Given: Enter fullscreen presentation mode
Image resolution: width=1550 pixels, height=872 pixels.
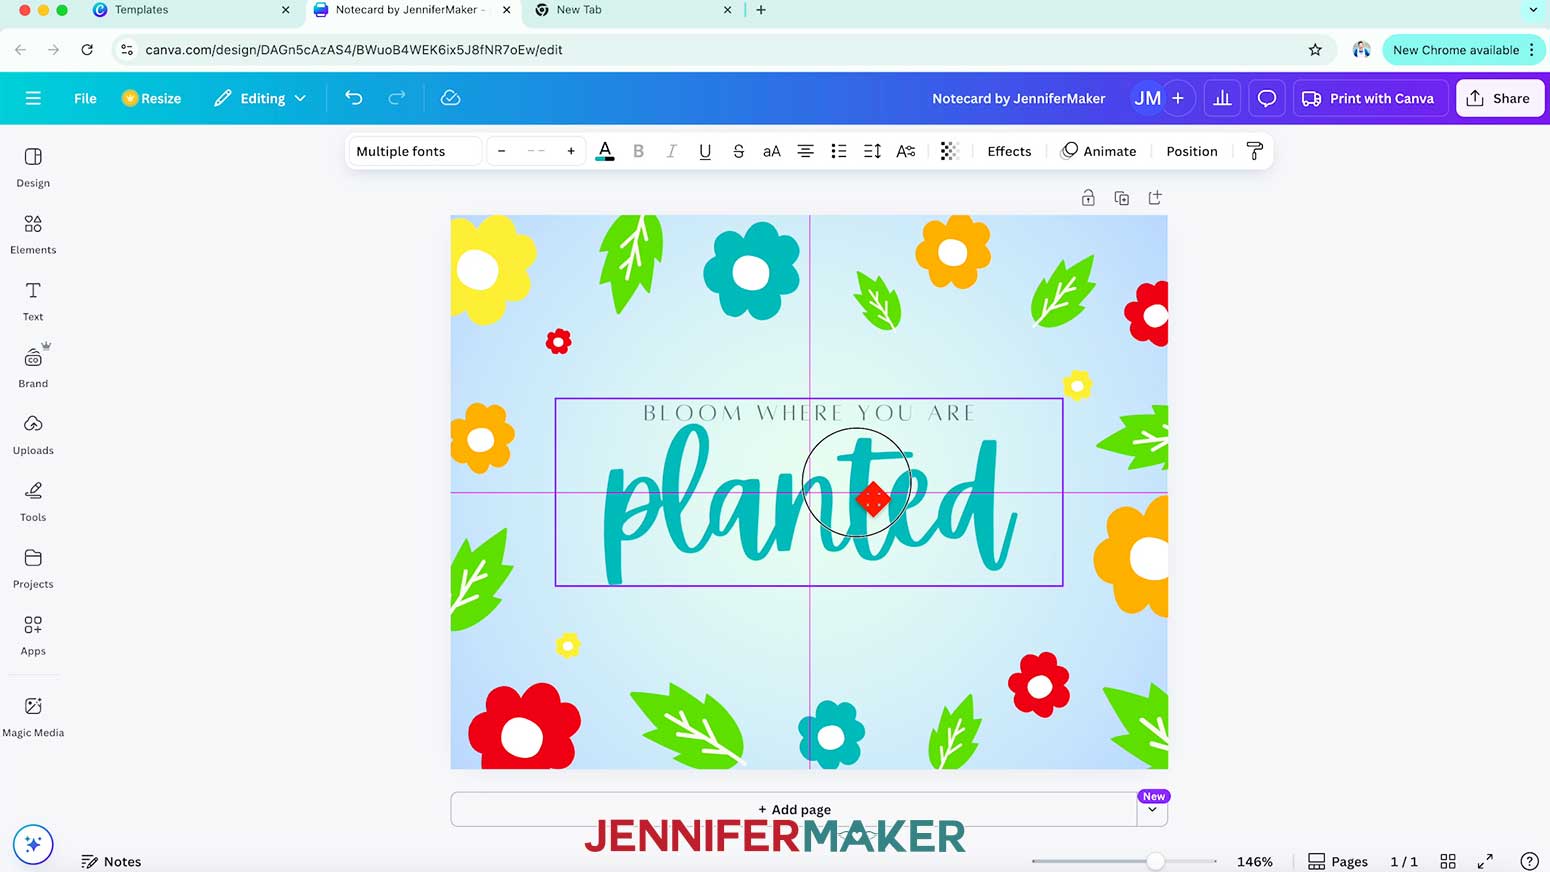Looking at the screenshot, I should 1485,861.
